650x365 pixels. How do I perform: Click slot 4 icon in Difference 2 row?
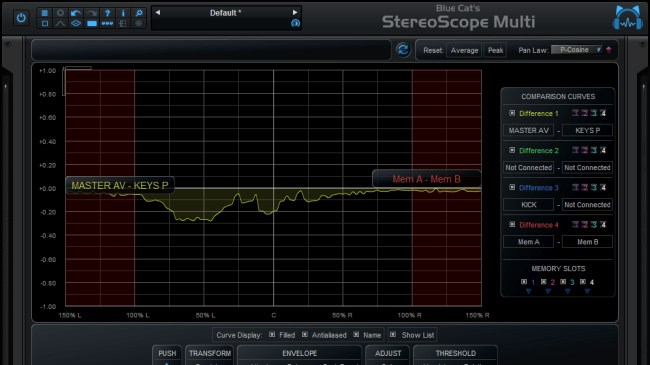(x=603, y=150)
